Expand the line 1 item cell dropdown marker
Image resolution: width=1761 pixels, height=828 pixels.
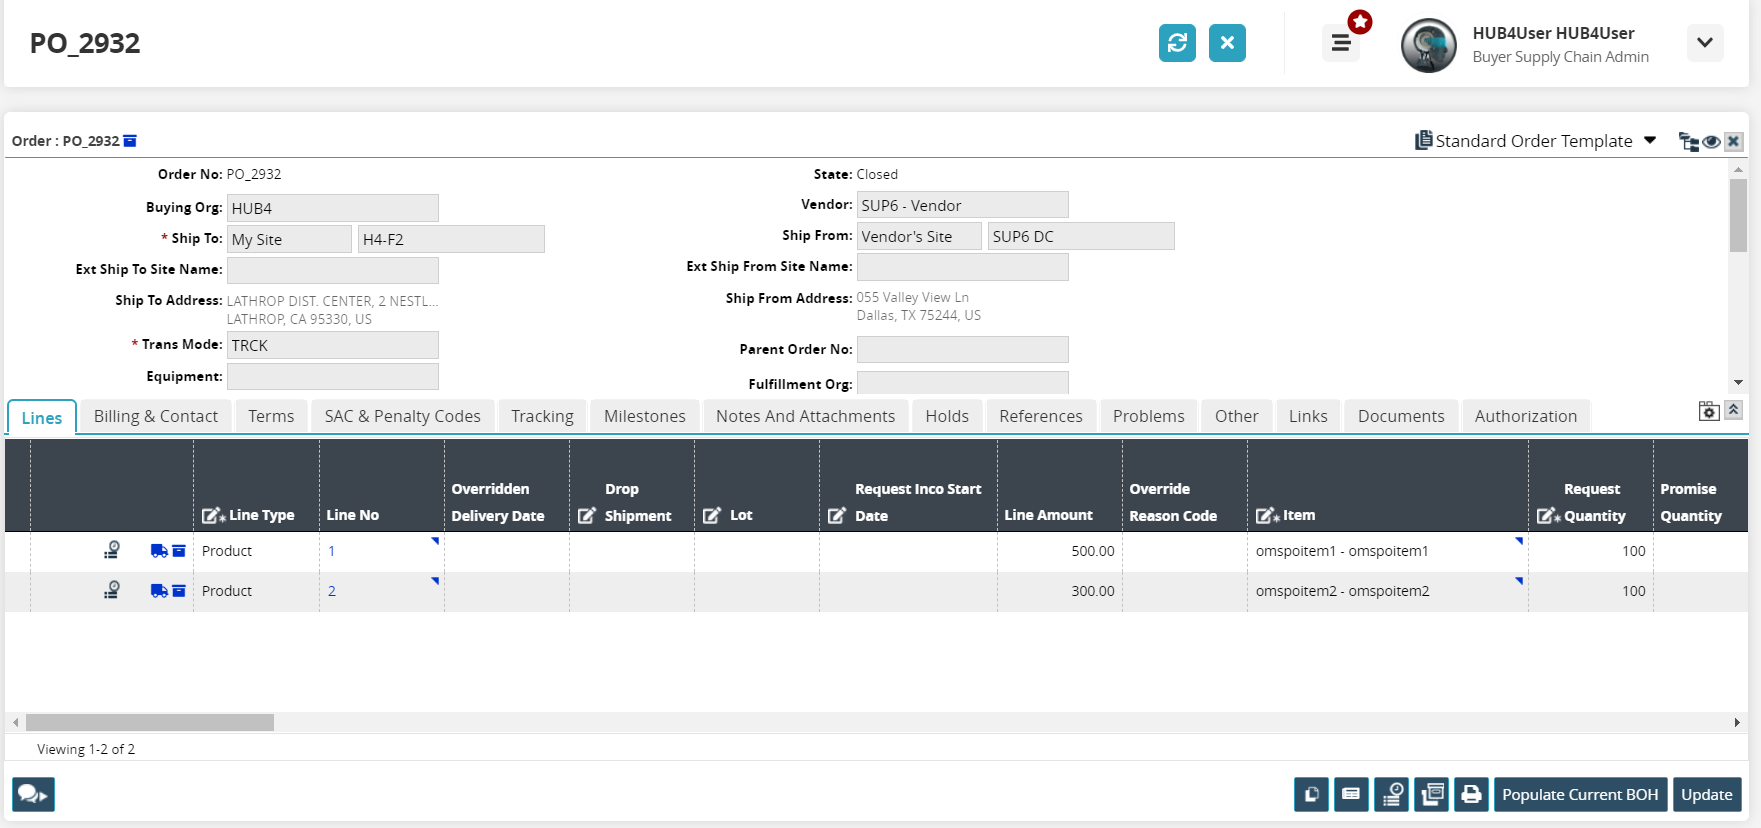(1518, 541)
